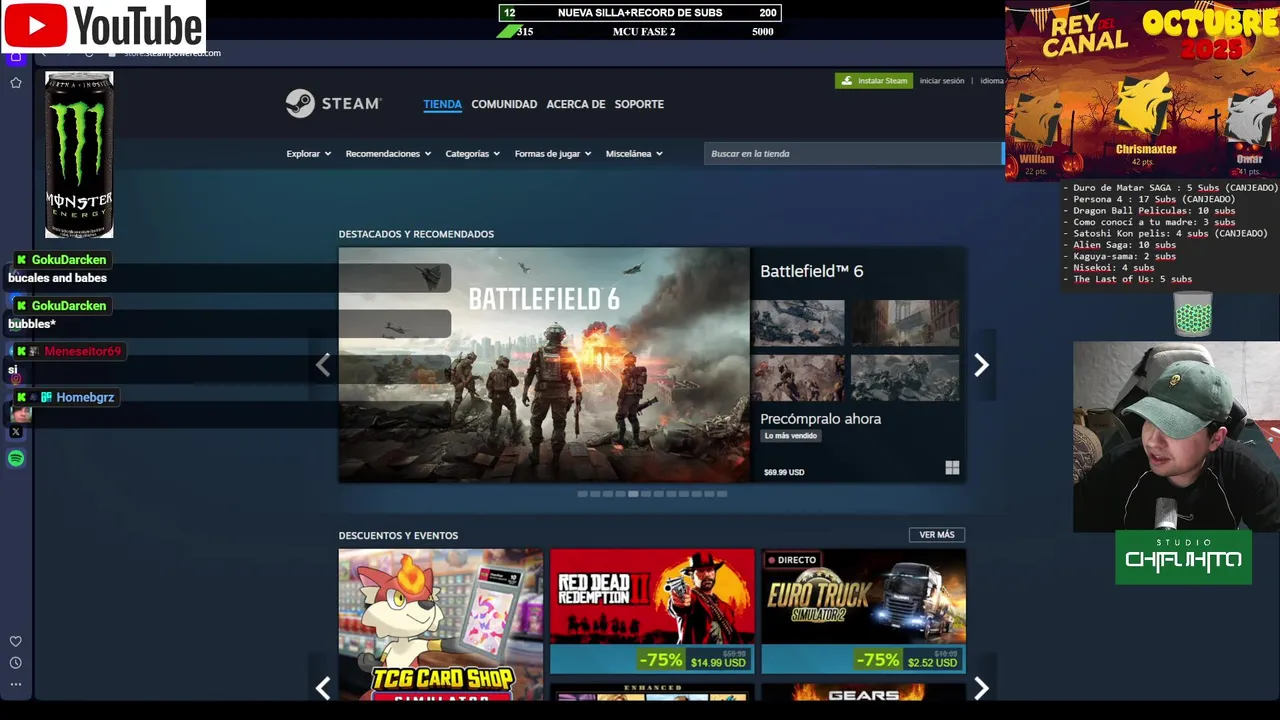1280x720 pixels.
Task: Select the first carousel pagination dot
Action: tap(582, 494)
